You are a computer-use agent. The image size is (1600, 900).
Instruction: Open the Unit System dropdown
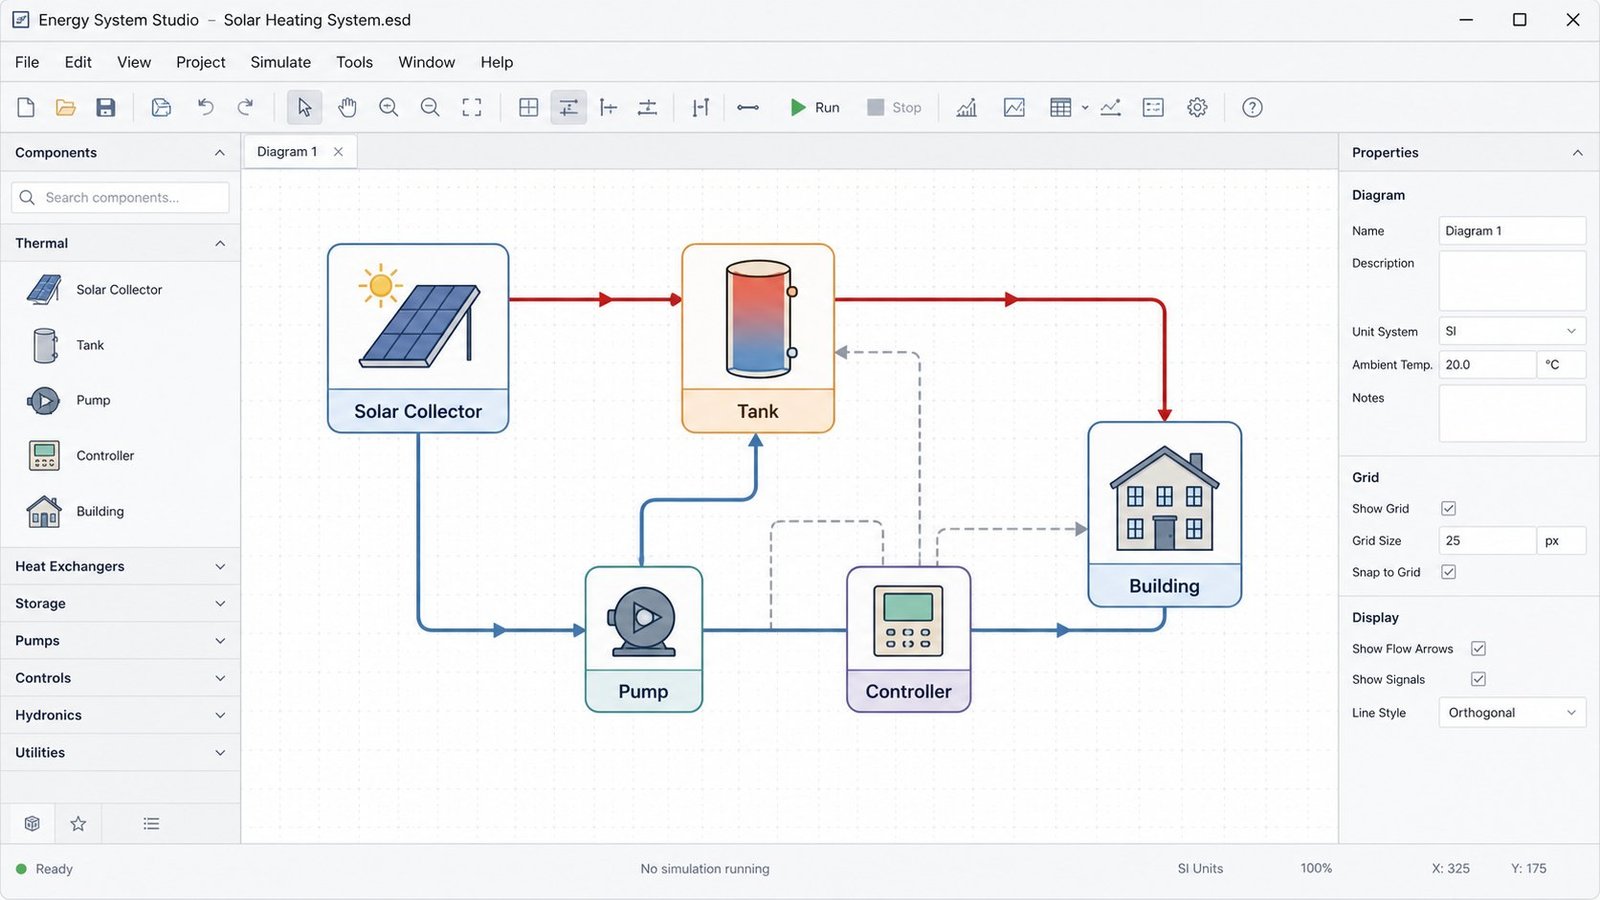(1512, 331)
